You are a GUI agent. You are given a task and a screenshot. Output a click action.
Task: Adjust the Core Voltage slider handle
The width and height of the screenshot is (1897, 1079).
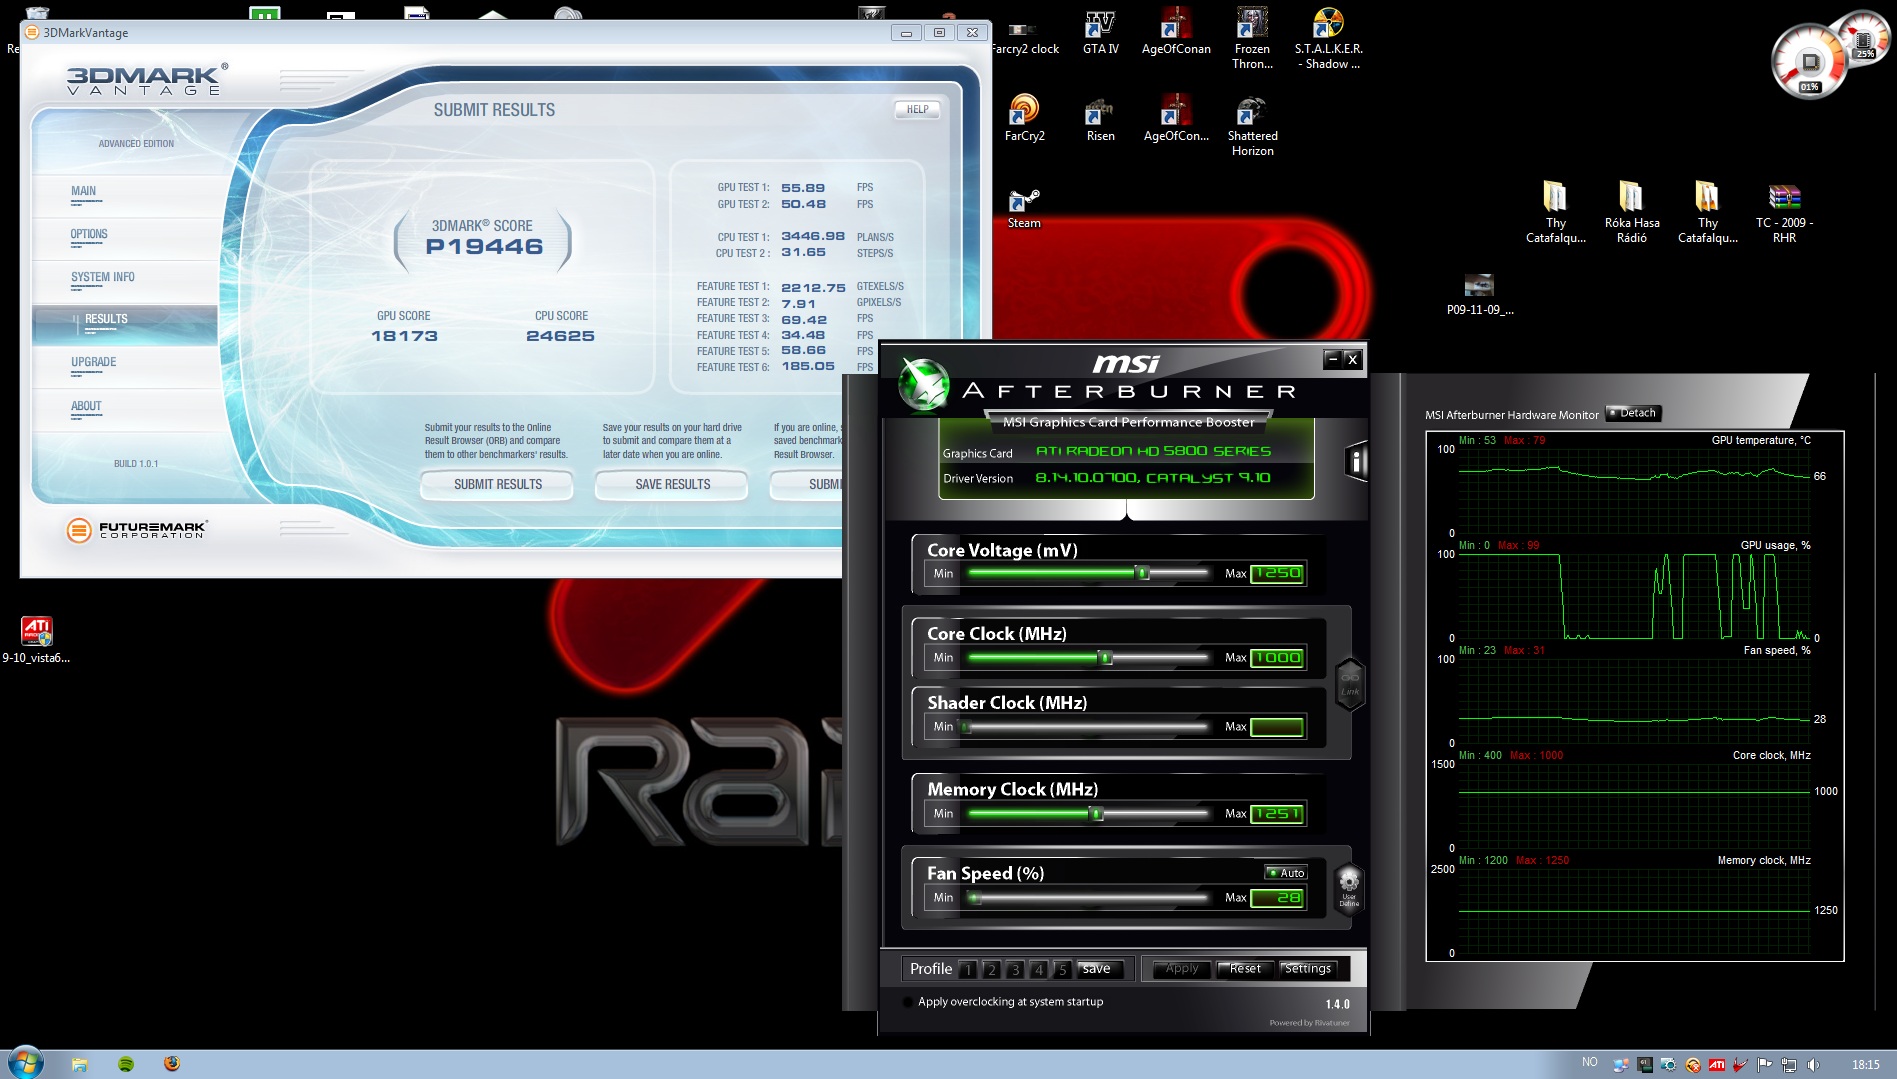pyautogui.click(x=1142, y=573)
